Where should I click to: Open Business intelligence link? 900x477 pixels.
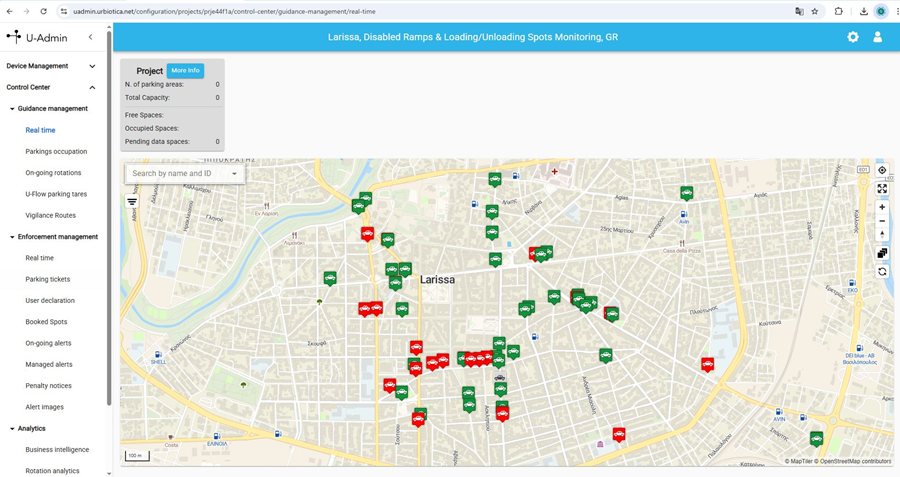(x=57, y=450)
